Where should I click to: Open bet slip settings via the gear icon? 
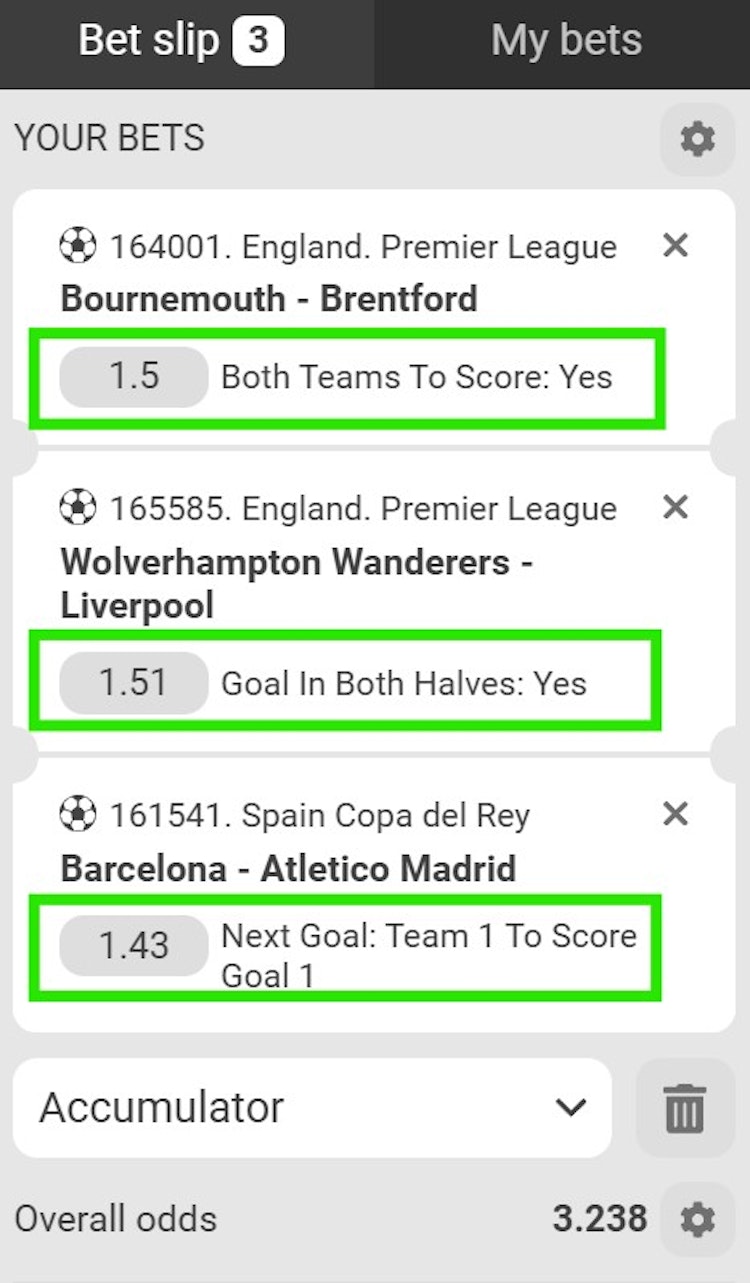click(x=697, y=139)
